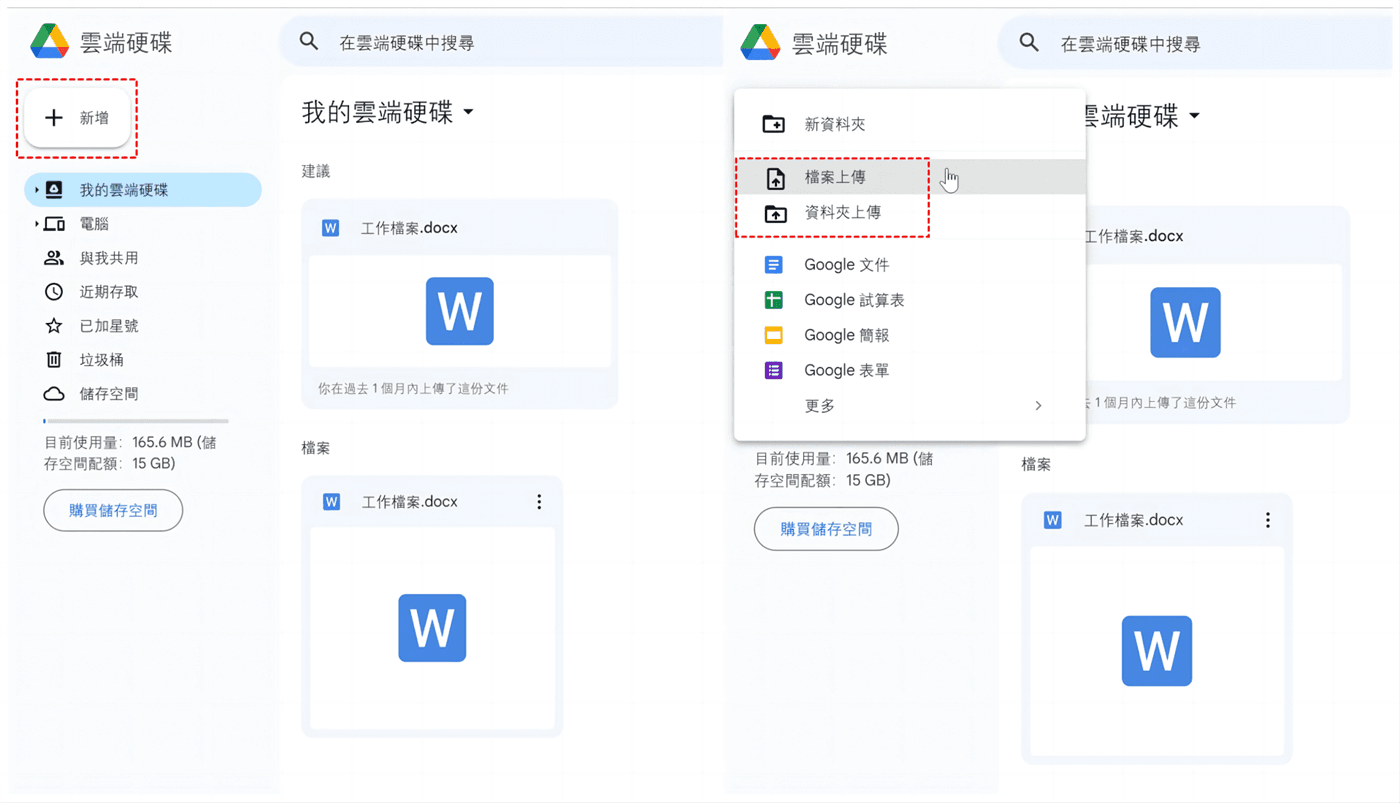
Task: Select 我的雲端硬碟 in the left sidebar
Action: pos(143,190)
